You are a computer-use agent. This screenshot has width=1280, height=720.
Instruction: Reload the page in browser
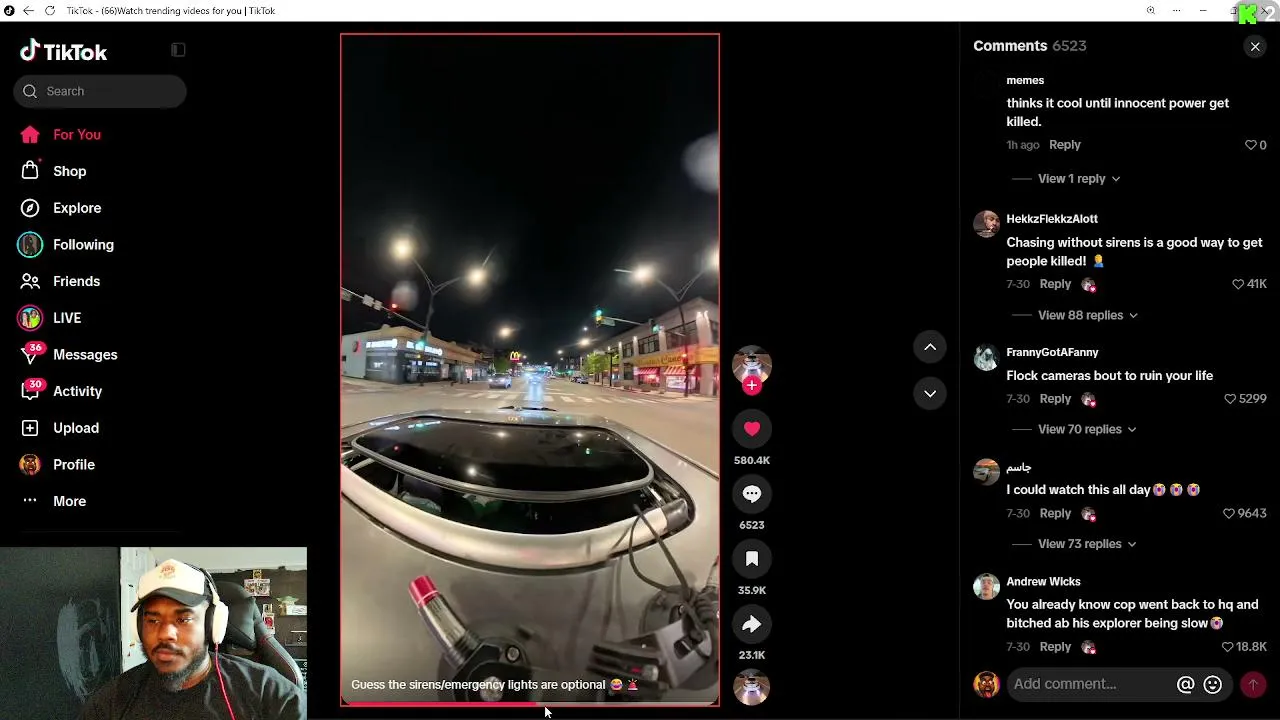[50, 11]
